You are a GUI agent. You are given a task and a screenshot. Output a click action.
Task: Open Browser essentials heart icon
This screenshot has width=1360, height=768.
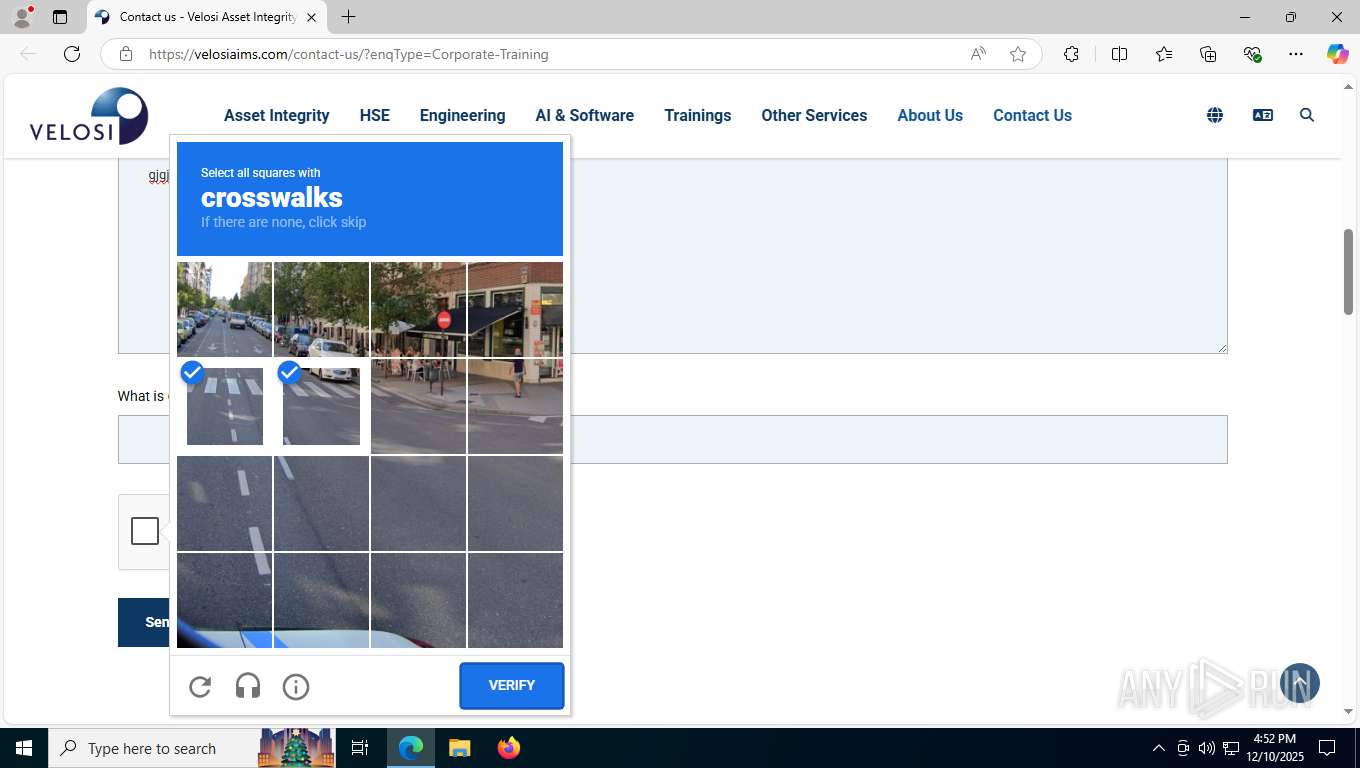coord(1252,54)
